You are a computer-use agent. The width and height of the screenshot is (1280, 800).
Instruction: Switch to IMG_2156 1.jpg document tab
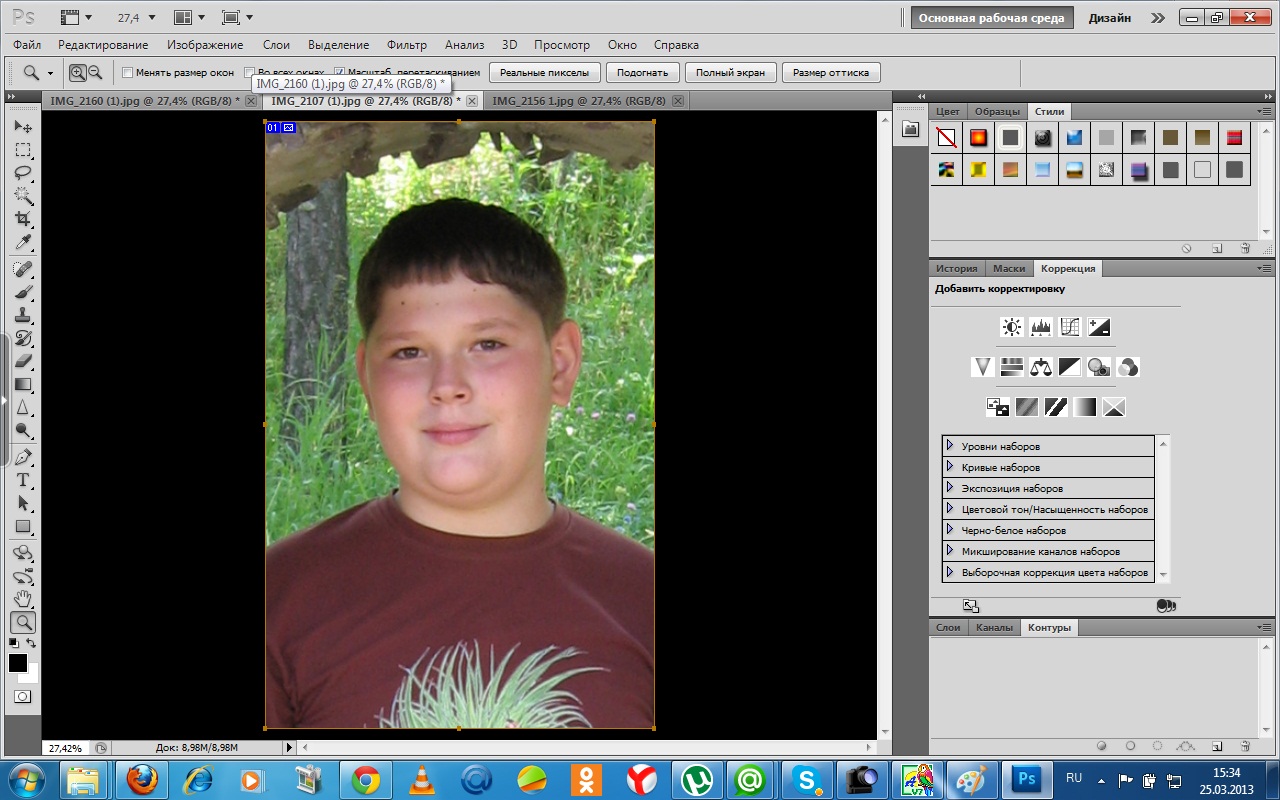coord(578,101)
